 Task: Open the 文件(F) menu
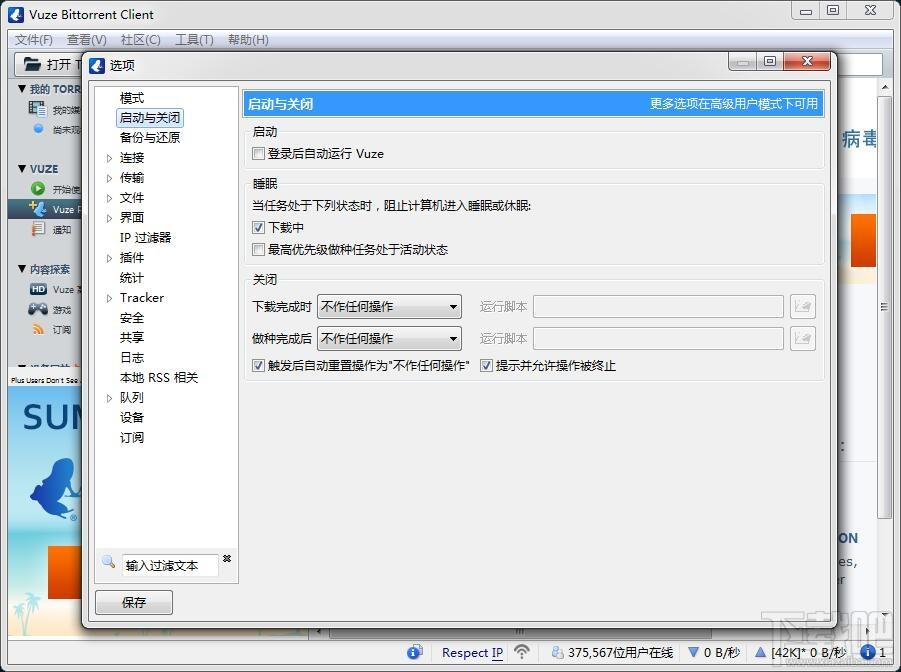tap(33, 40)
